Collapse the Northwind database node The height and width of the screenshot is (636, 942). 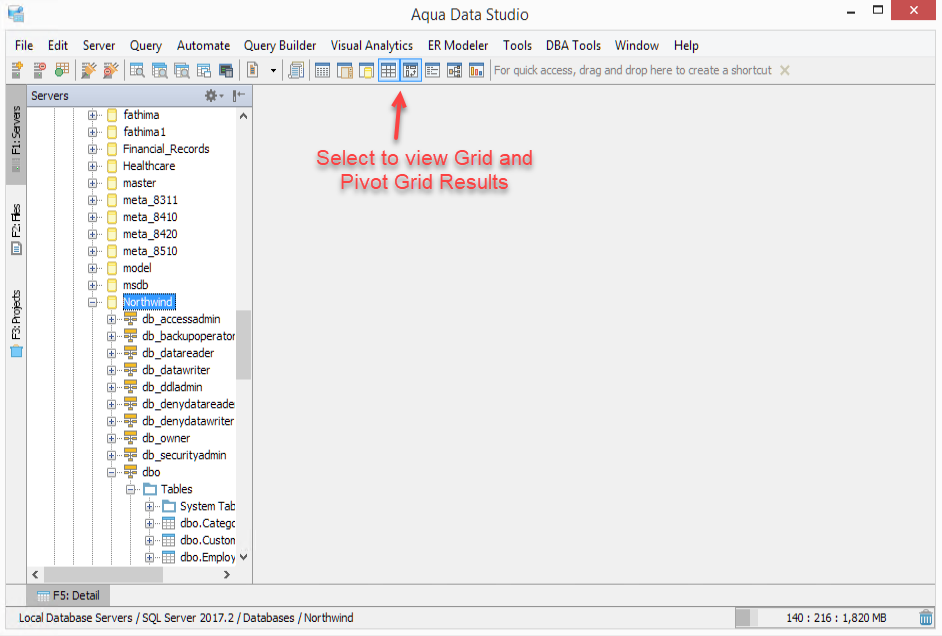(x=93, y=302)
